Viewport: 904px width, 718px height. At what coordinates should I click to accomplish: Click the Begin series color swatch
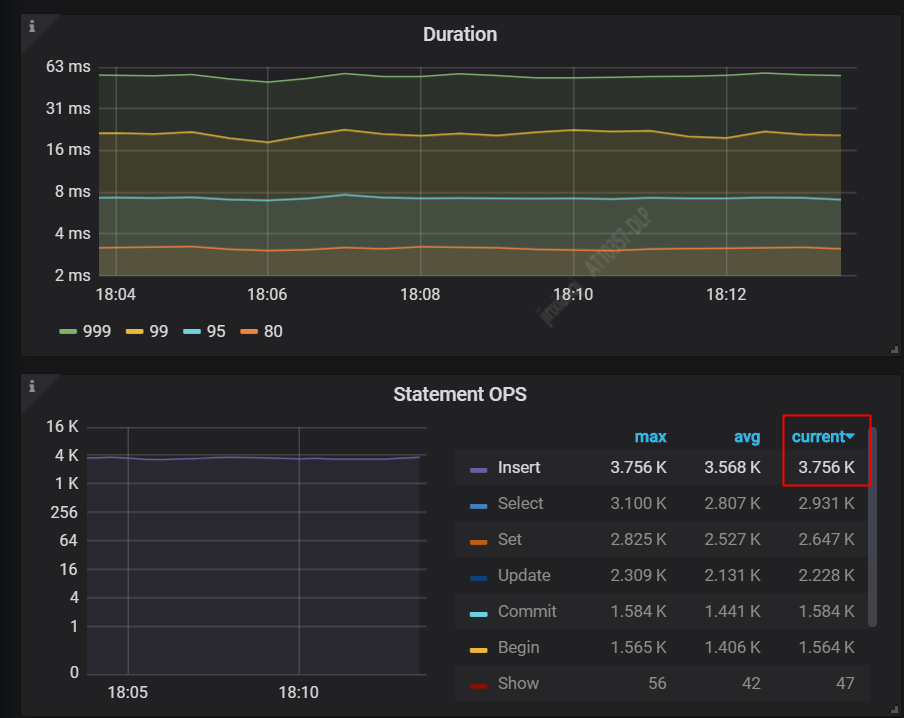(479, 650)
